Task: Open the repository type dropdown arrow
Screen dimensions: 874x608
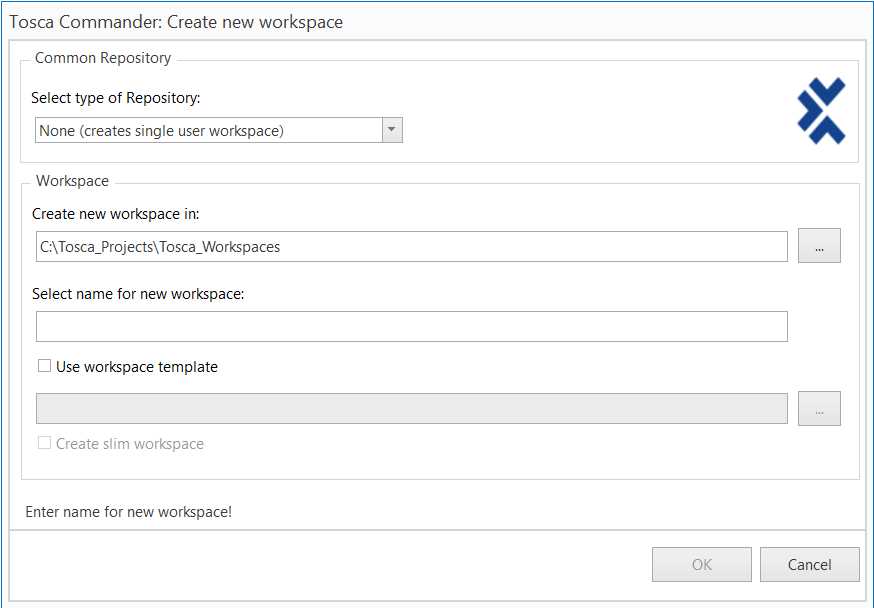Action: (x=392, y=130)
